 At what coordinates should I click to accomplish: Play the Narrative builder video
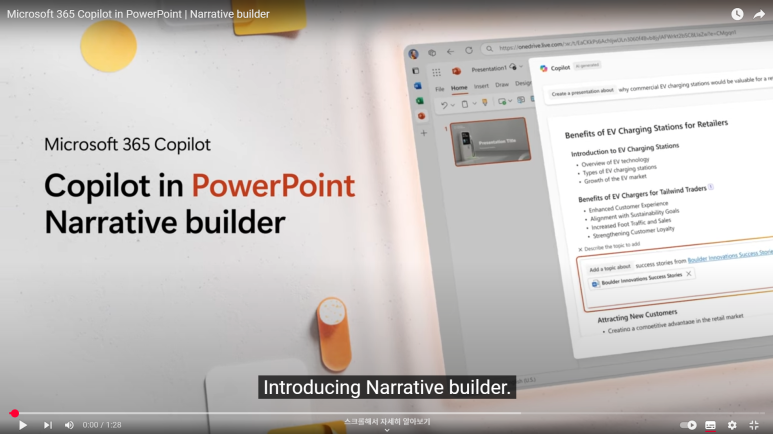pyautogui.click(x=23, y=425)
